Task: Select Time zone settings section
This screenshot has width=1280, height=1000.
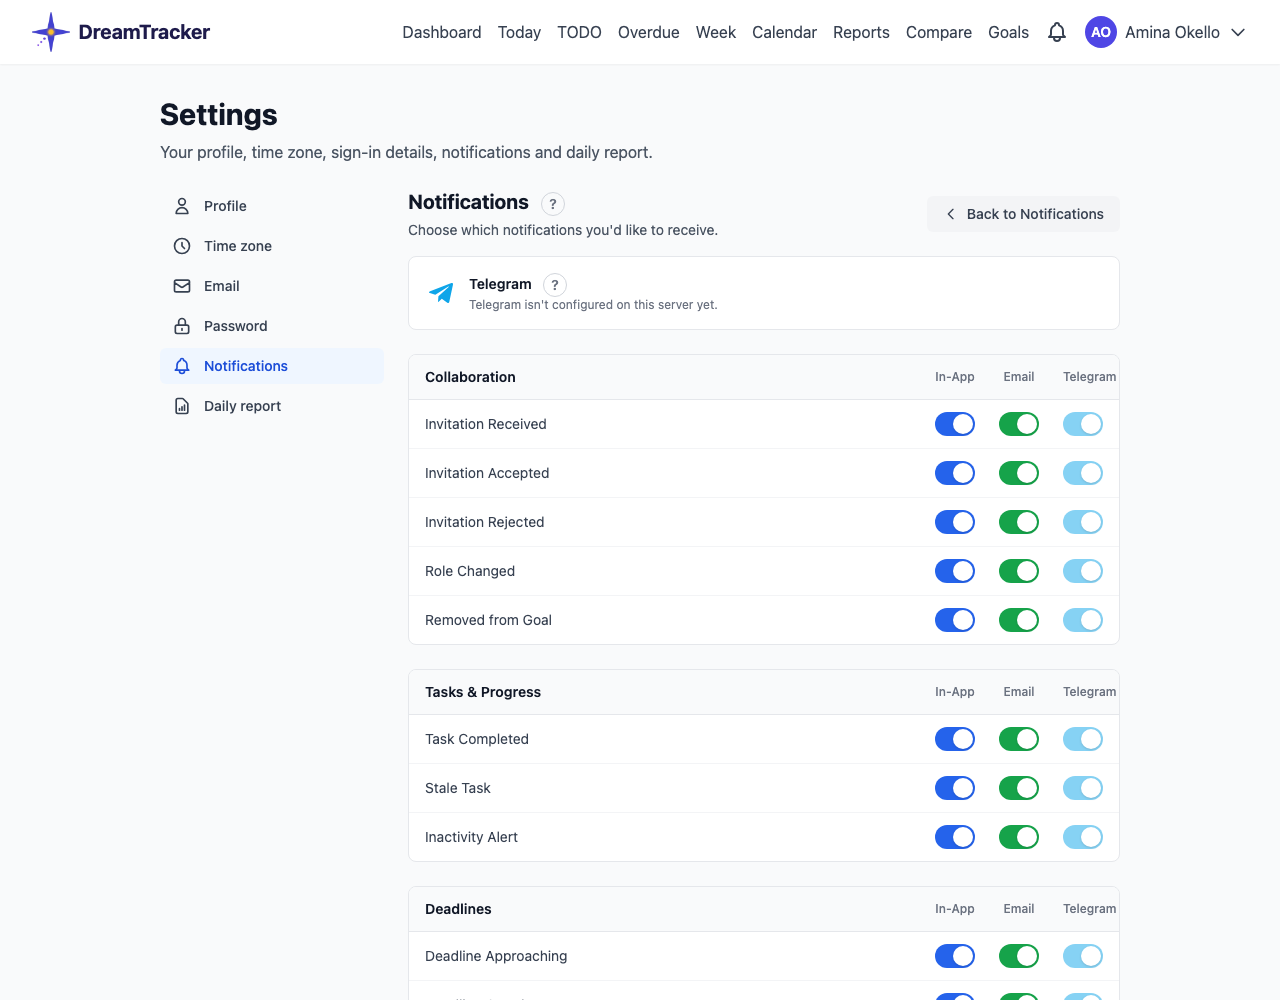Action: [x=272, y=246]
